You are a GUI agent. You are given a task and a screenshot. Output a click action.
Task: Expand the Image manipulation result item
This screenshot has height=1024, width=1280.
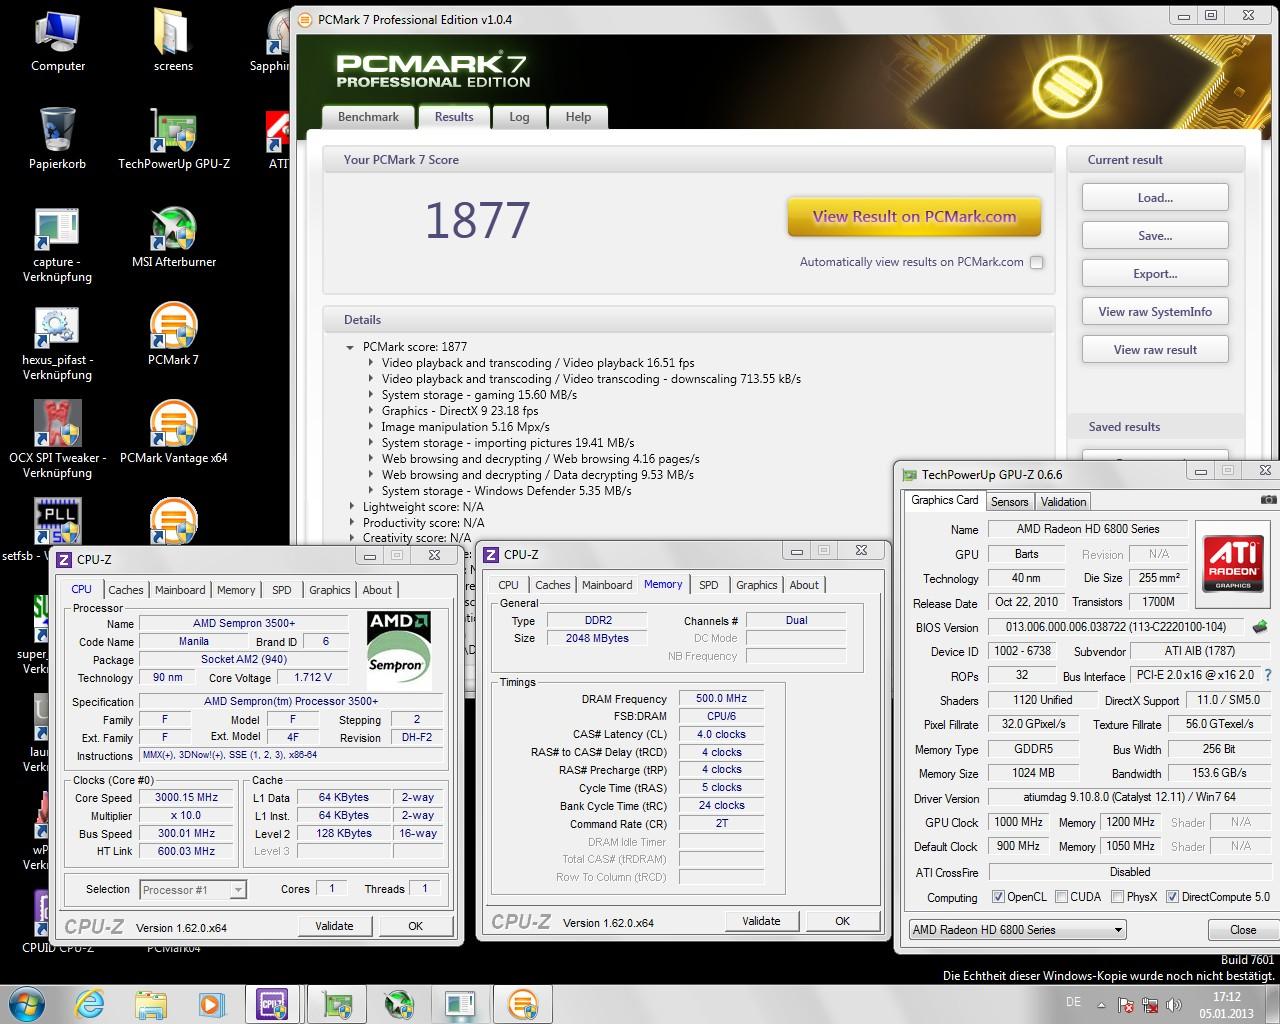pyautogui.click(x=371, y=427)
